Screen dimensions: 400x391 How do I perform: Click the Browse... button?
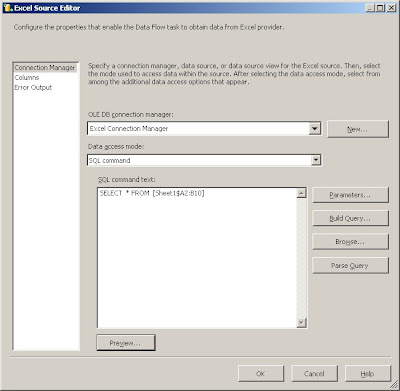click(x=350, y=242)
